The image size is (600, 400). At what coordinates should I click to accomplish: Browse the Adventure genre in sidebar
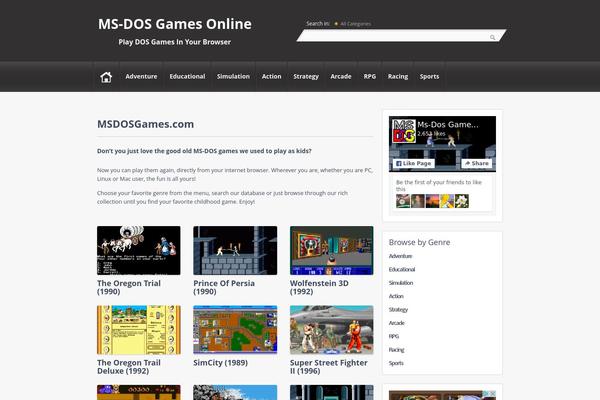coord(401,256)
